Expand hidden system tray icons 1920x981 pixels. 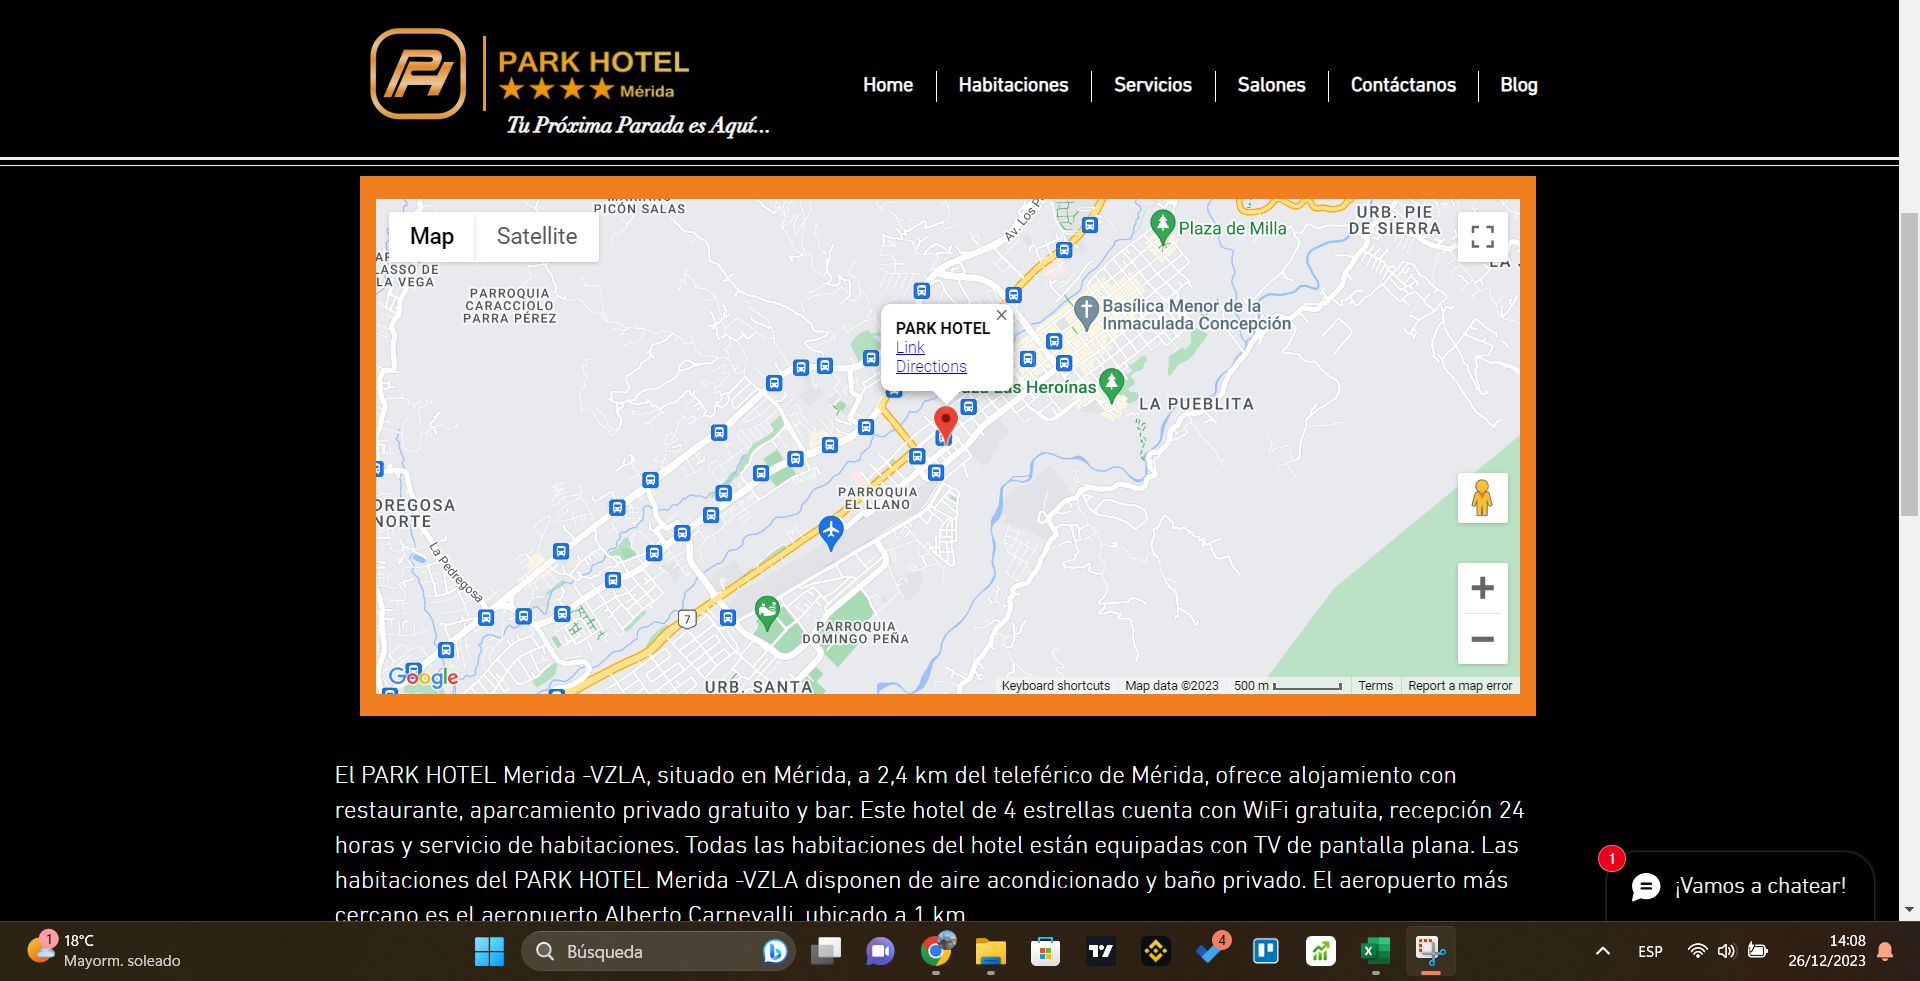click(x=1601, y=951)
